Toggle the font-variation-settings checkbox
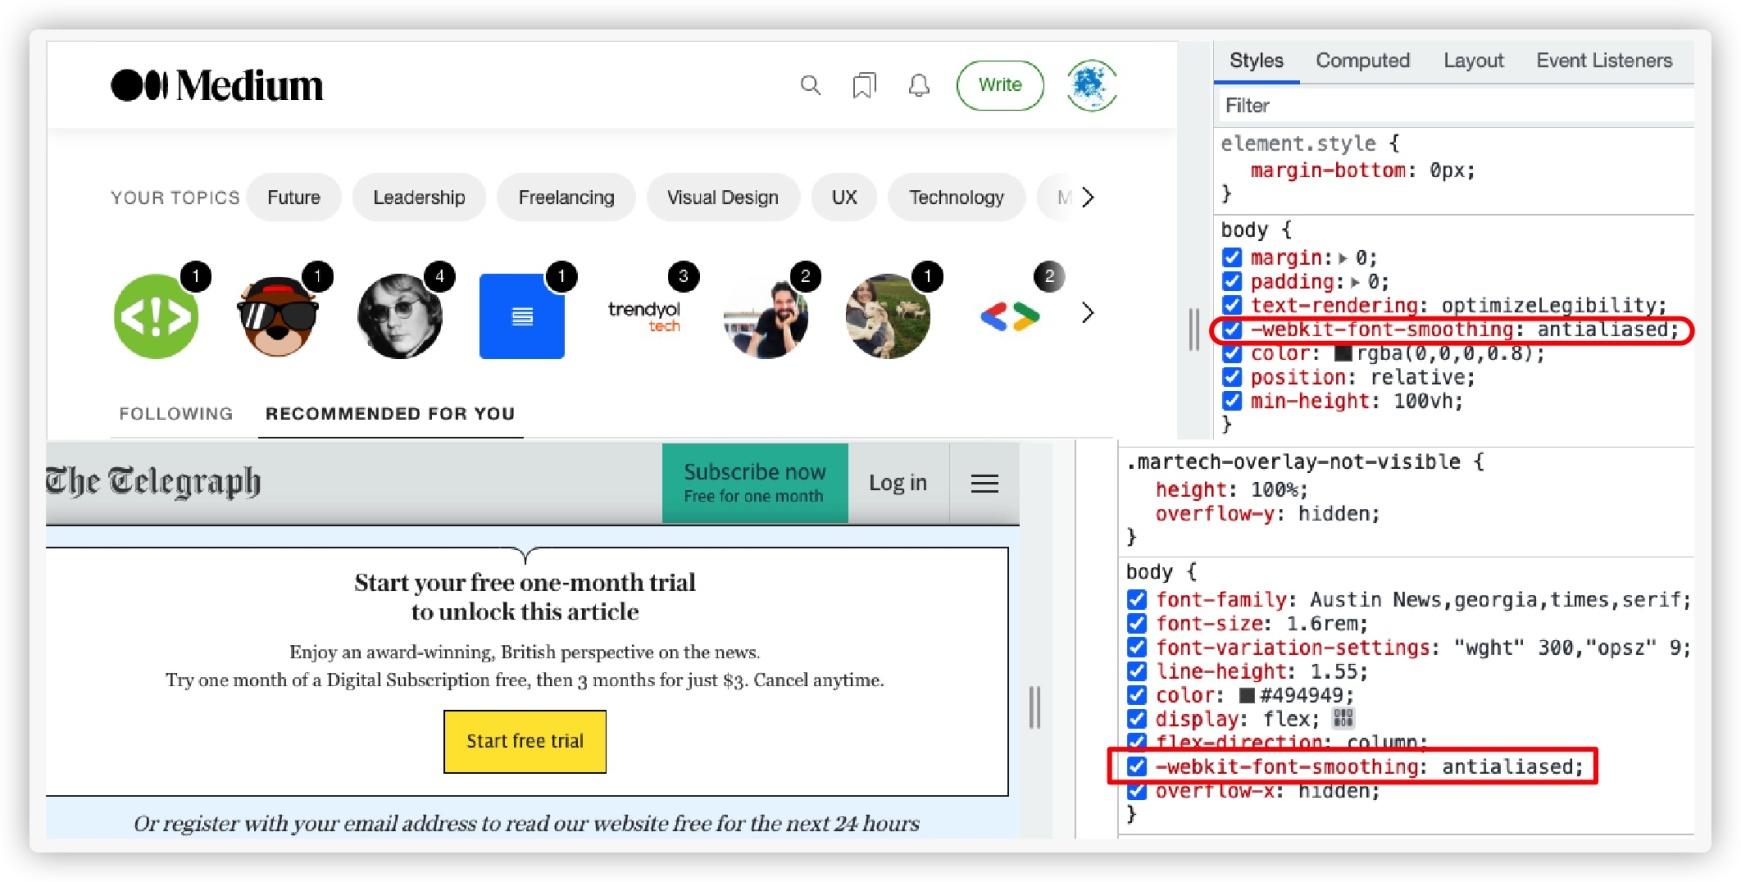This screenshot has height=882, width=1741. point(1137,648)
